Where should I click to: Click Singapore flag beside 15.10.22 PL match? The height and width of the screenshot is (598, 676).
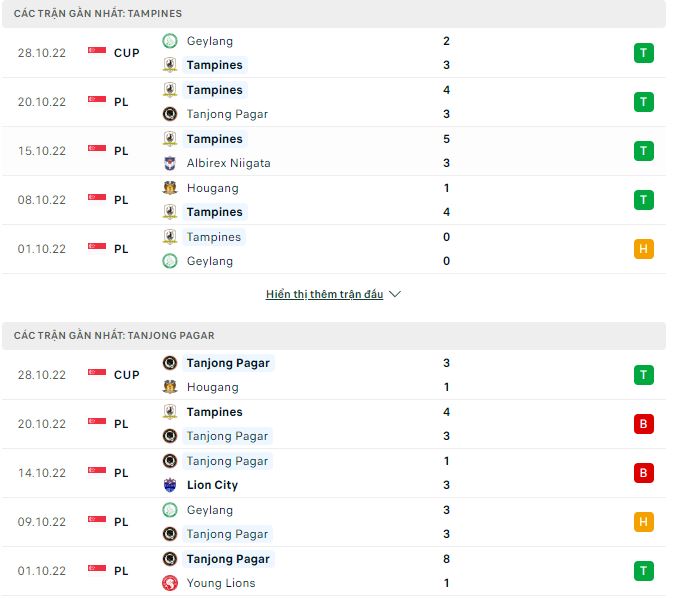pos(97,150)
